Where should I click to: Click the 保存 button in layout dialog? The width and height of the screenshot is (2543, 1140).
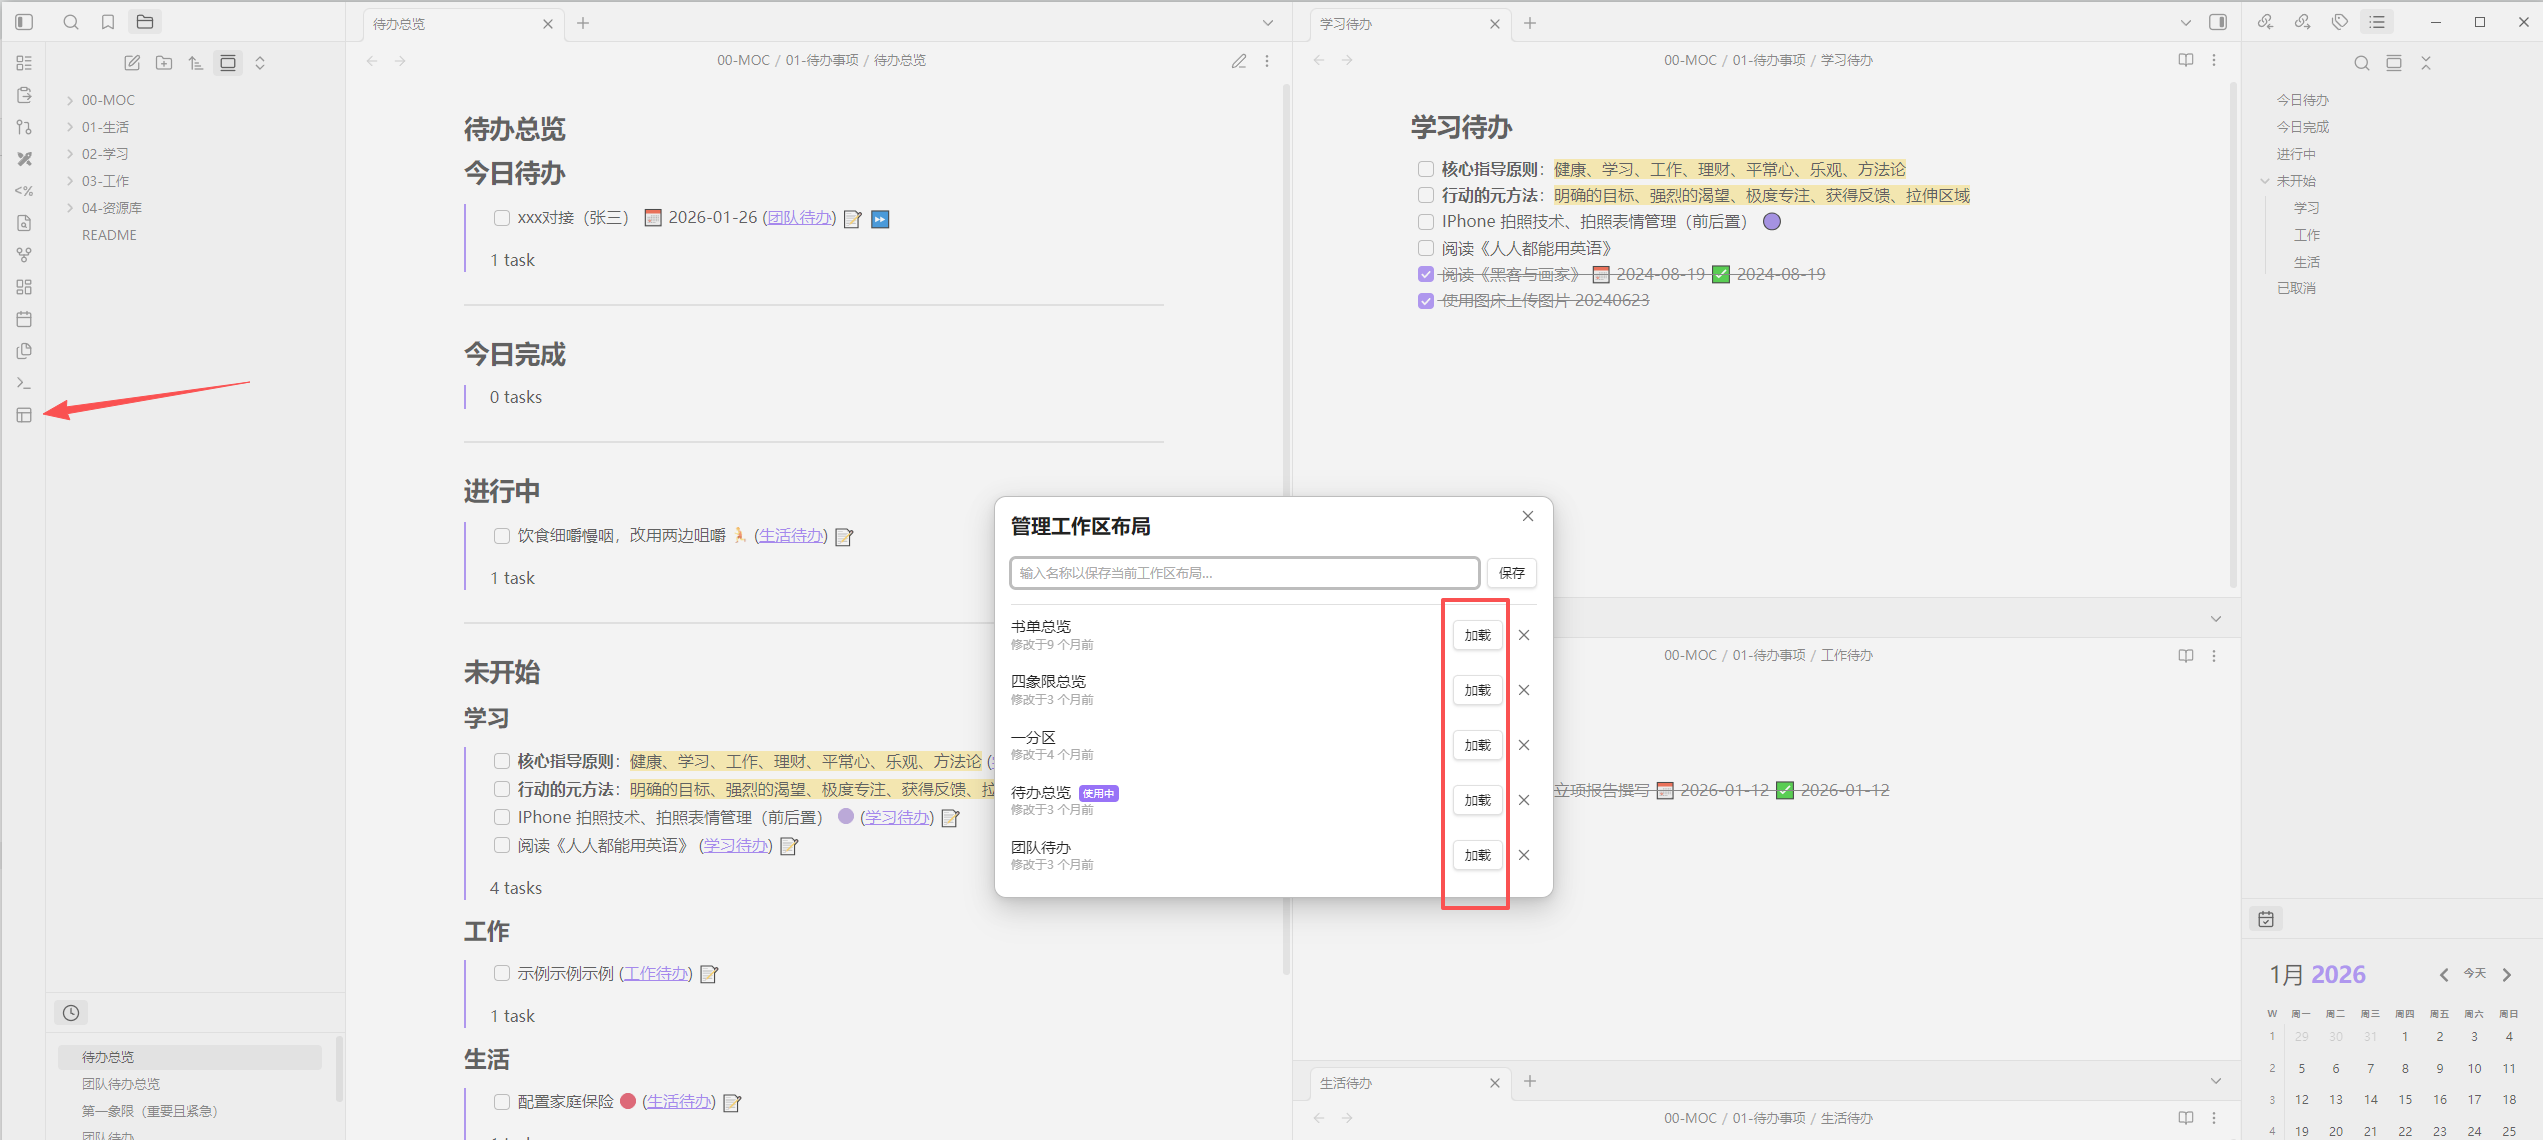point(1511,573)
